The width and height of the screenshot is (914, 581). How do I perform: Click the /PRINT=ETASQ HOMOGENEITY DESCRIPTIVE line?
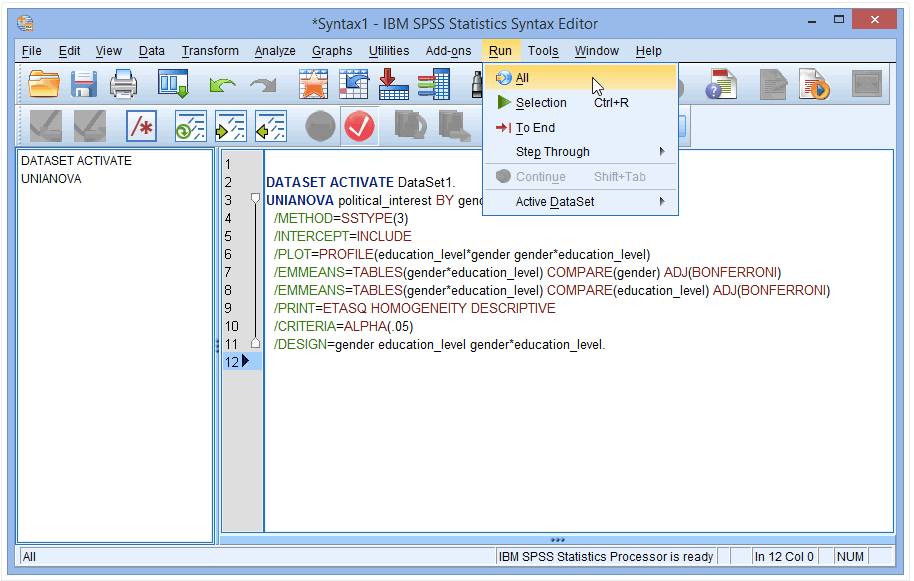tap(414, 308)
